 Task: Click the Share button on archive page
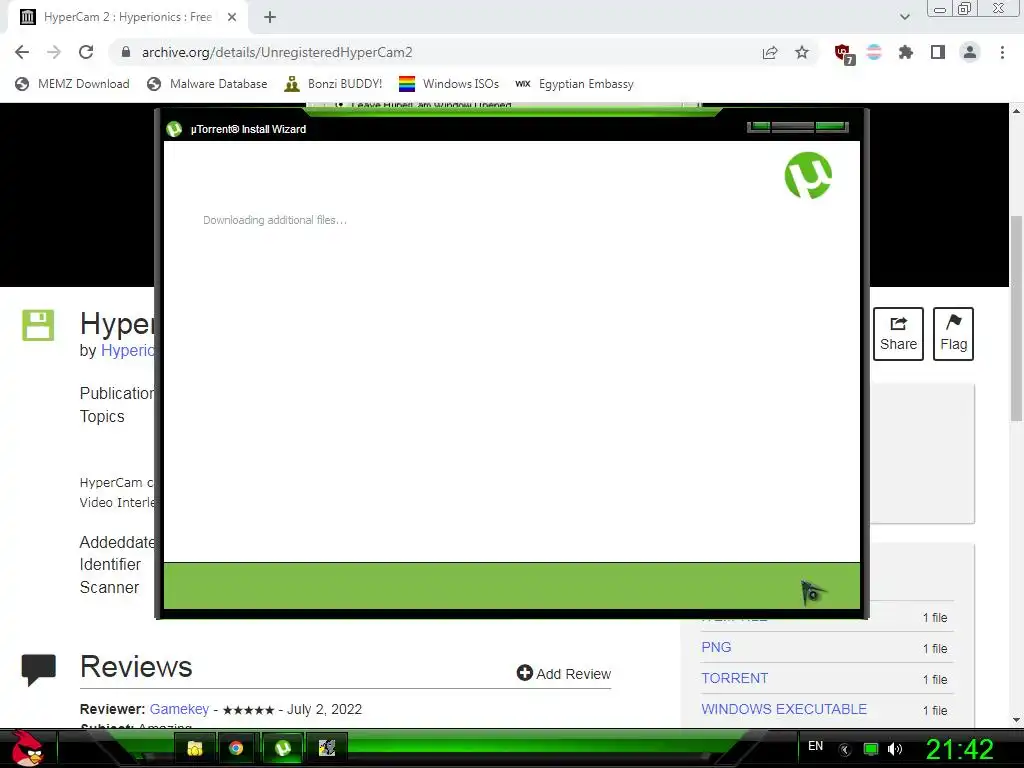(898, 334)
